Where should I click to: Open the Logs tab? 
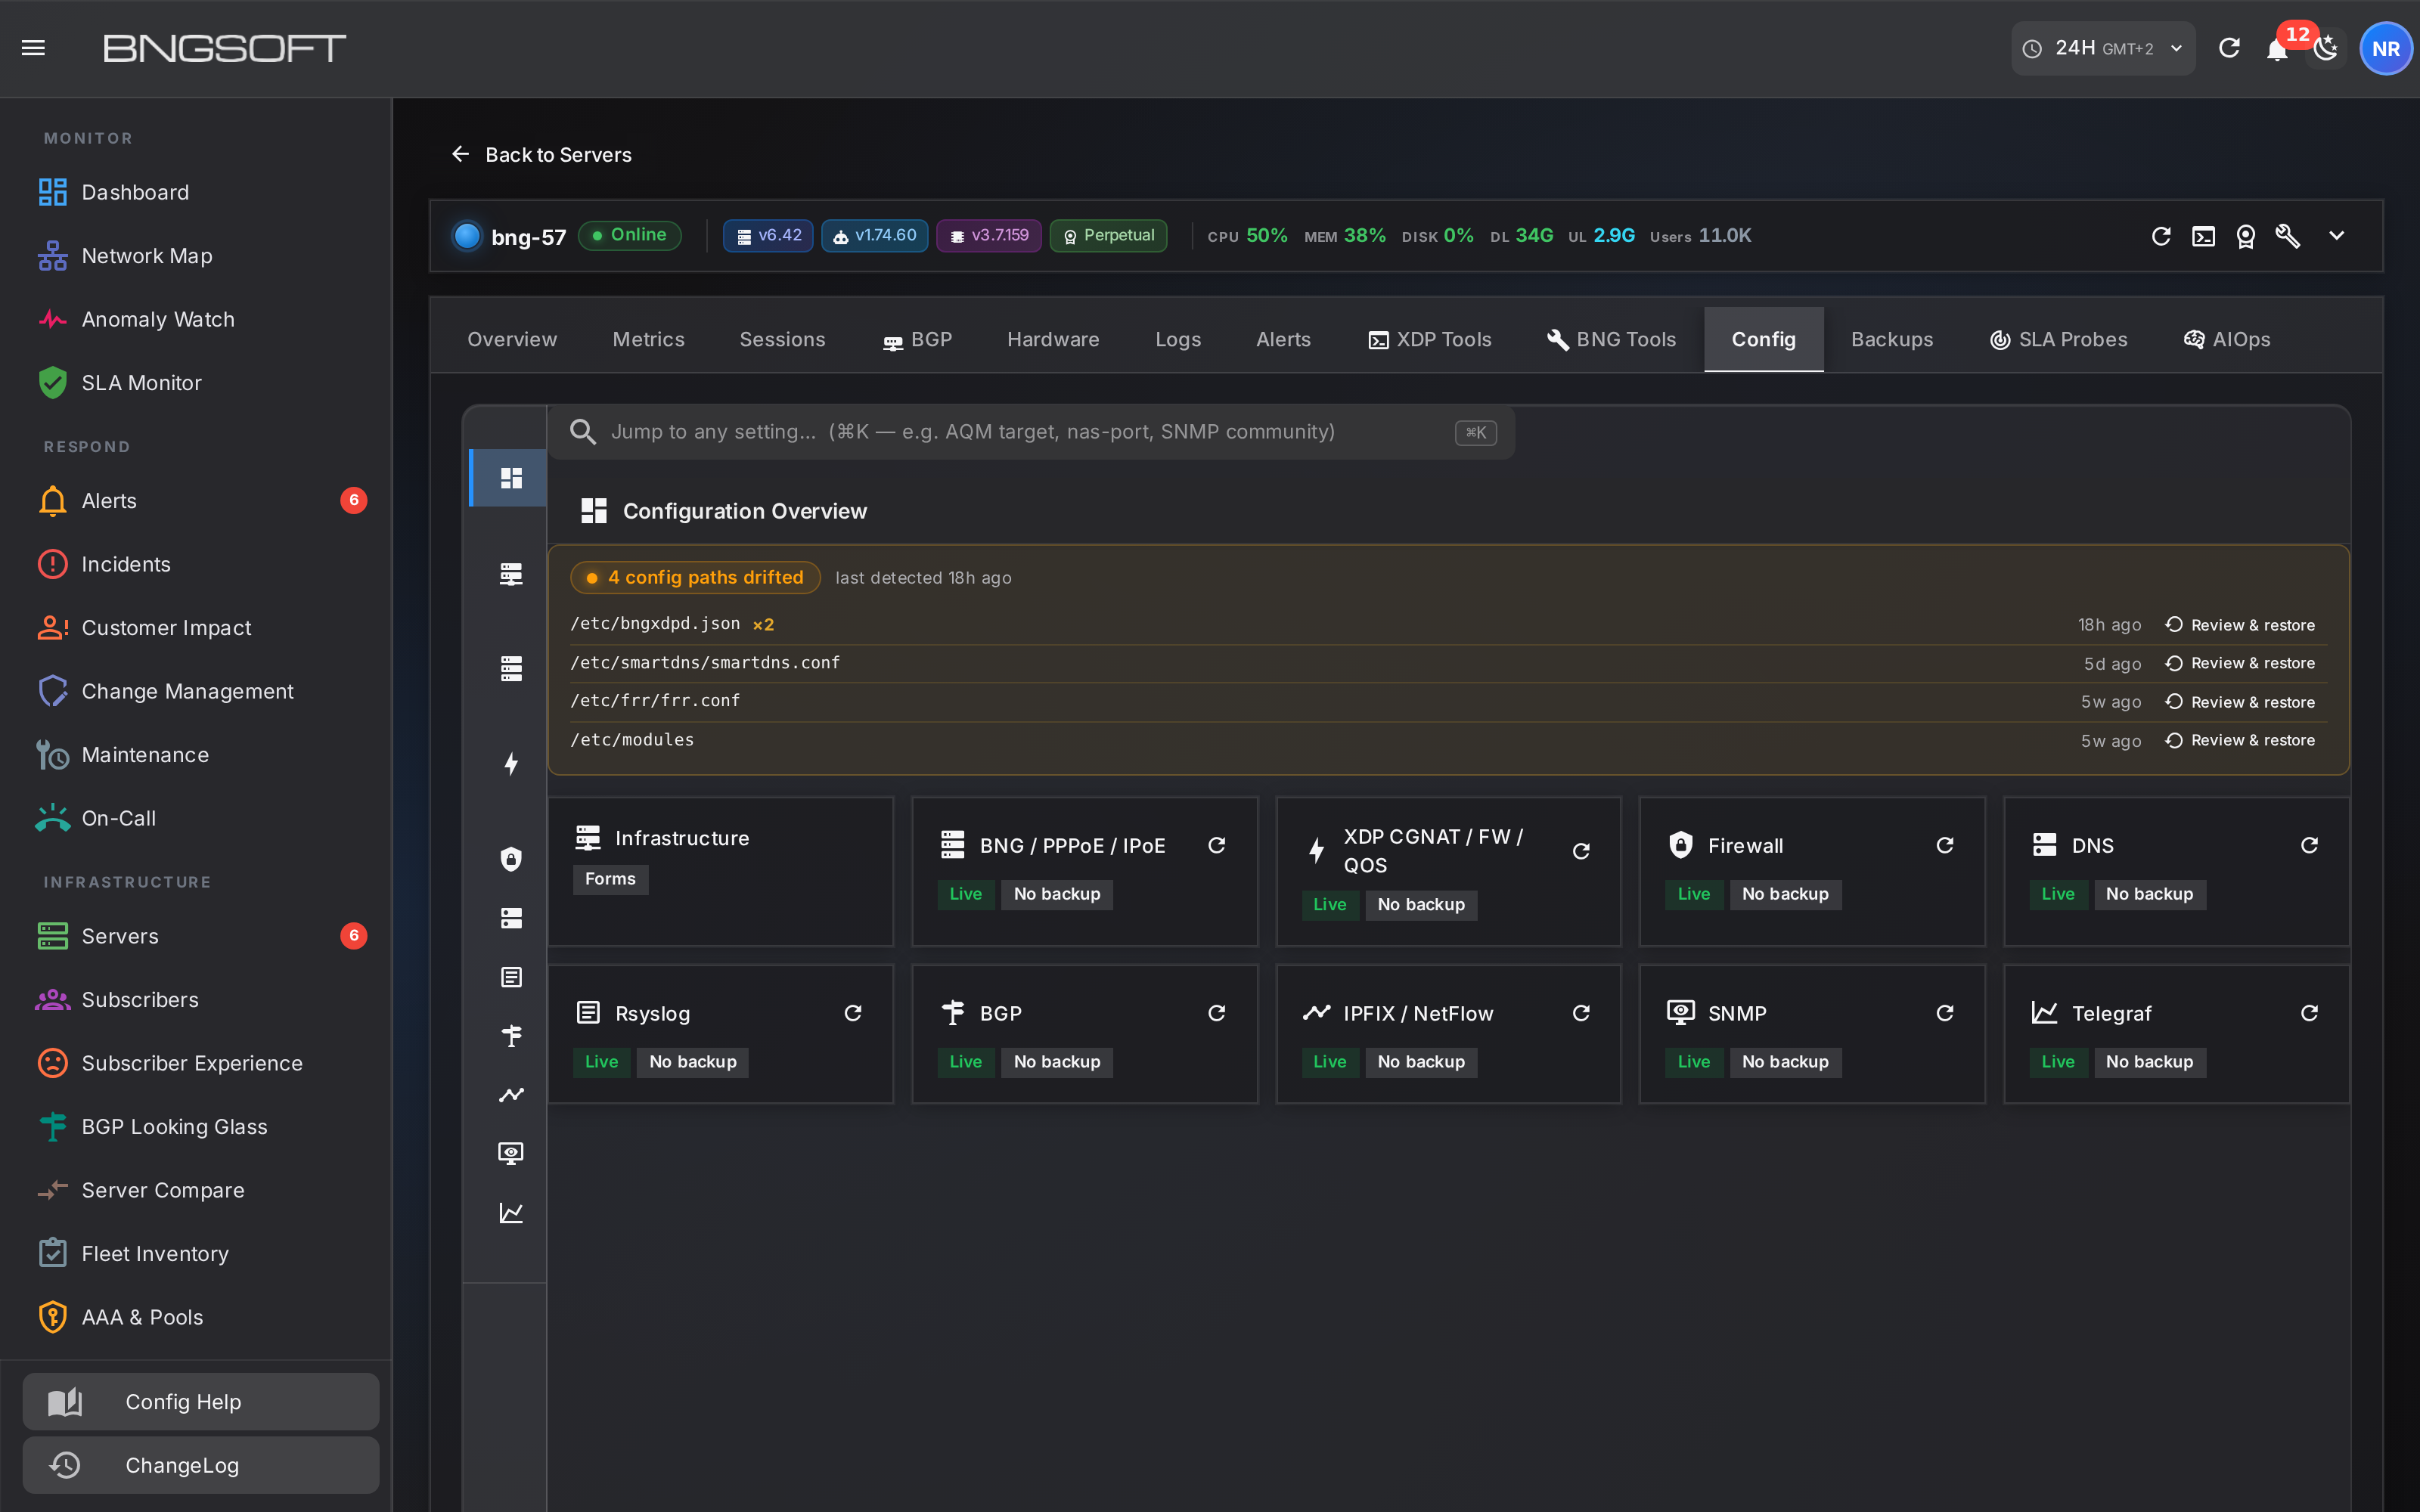coord(1178,340)
